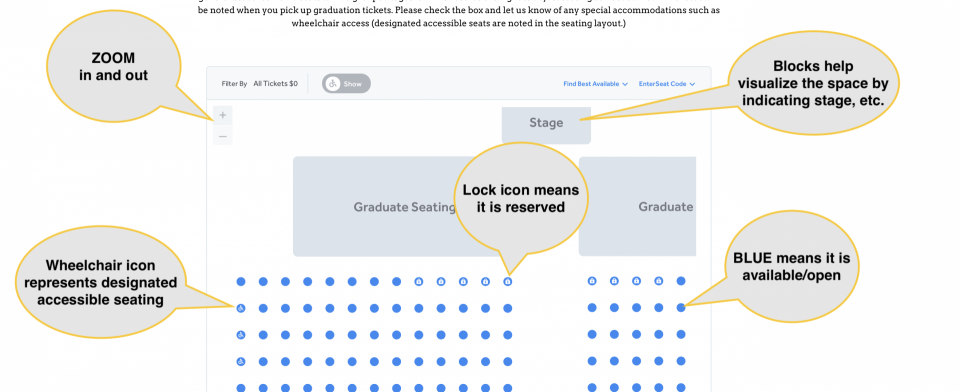Select last open seat in right section's top row
The image size is (960, 392).
pyautogui.click(x=681, y=281)
